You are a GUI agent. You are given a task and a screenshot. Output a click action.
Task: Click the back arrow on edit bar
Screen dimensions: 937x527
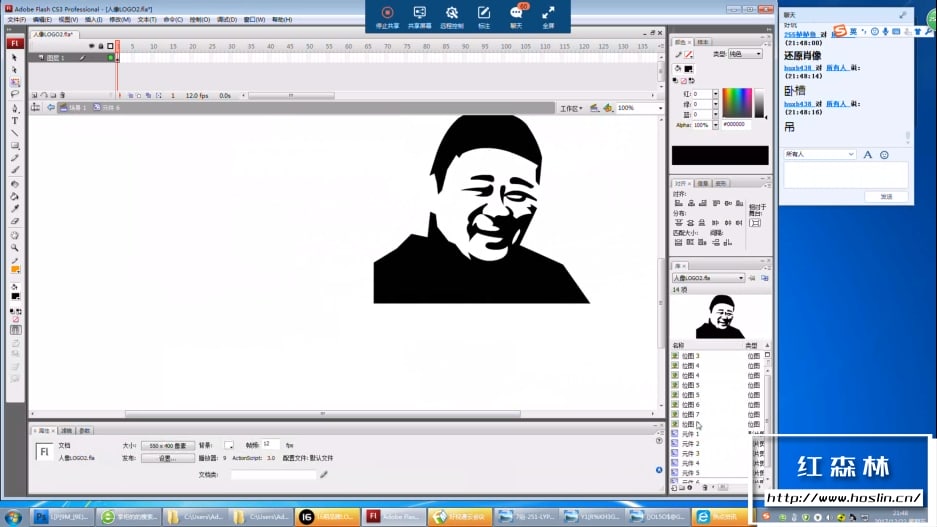click(51, 108)
